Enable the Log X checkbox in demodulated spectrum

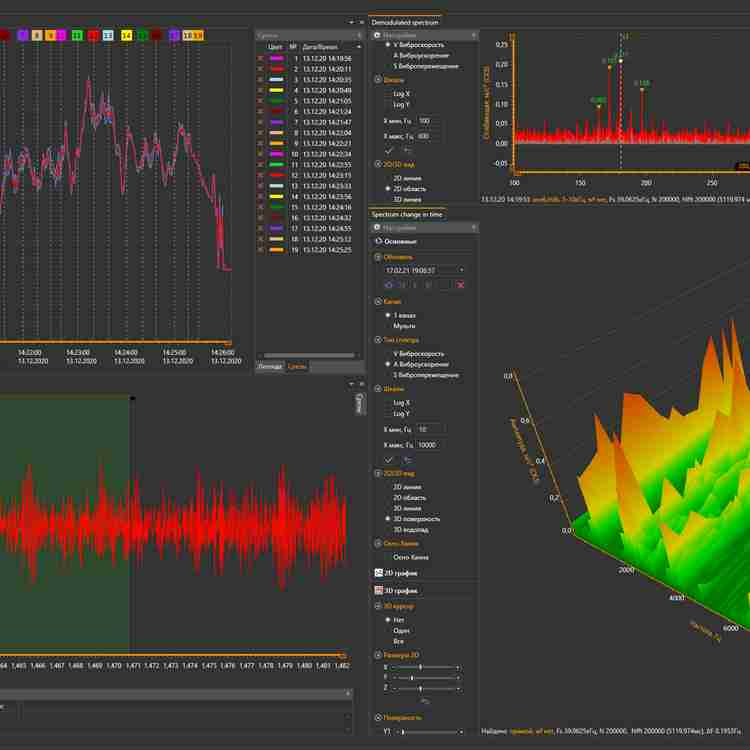point(389,93)
